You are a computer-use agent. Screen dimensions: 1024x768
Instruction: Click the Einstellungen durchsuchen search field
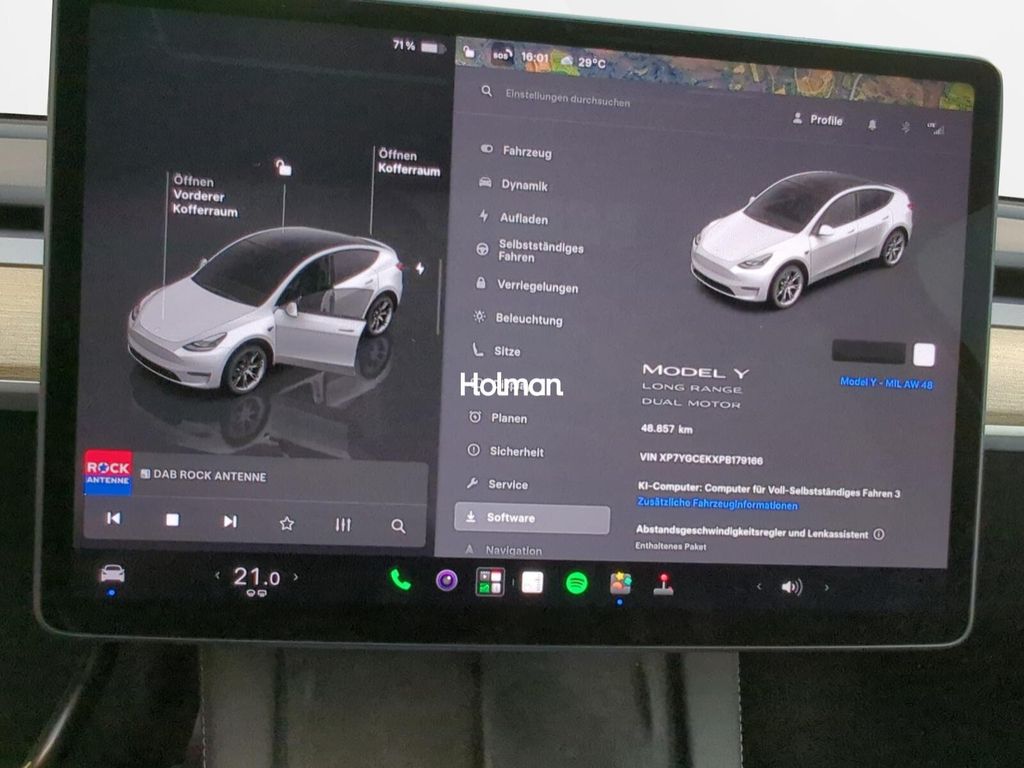coord(568,98)
